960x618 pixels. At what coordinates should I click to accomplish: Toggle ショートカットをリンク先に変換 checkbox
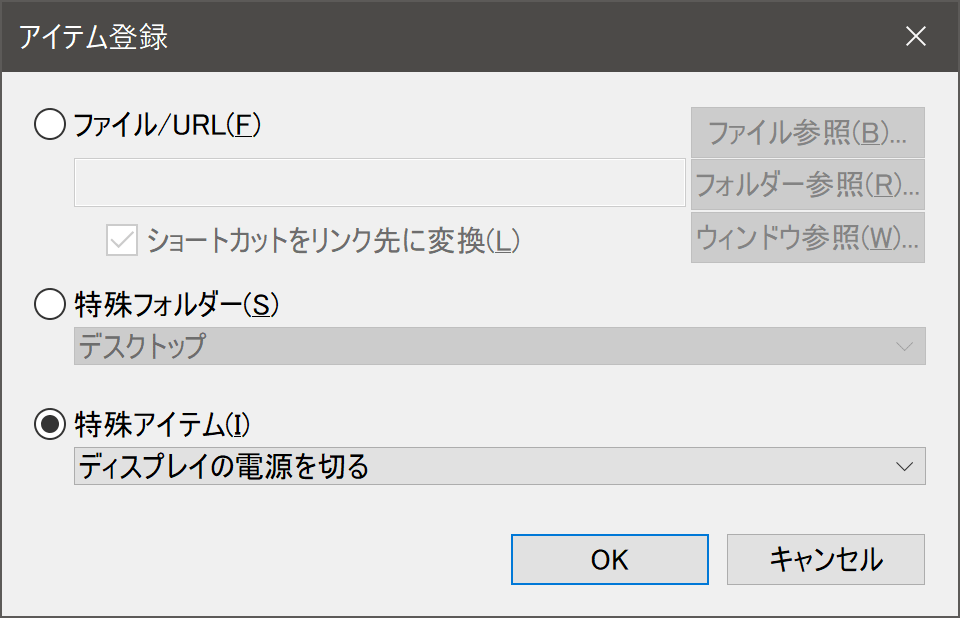click(121, 240)
